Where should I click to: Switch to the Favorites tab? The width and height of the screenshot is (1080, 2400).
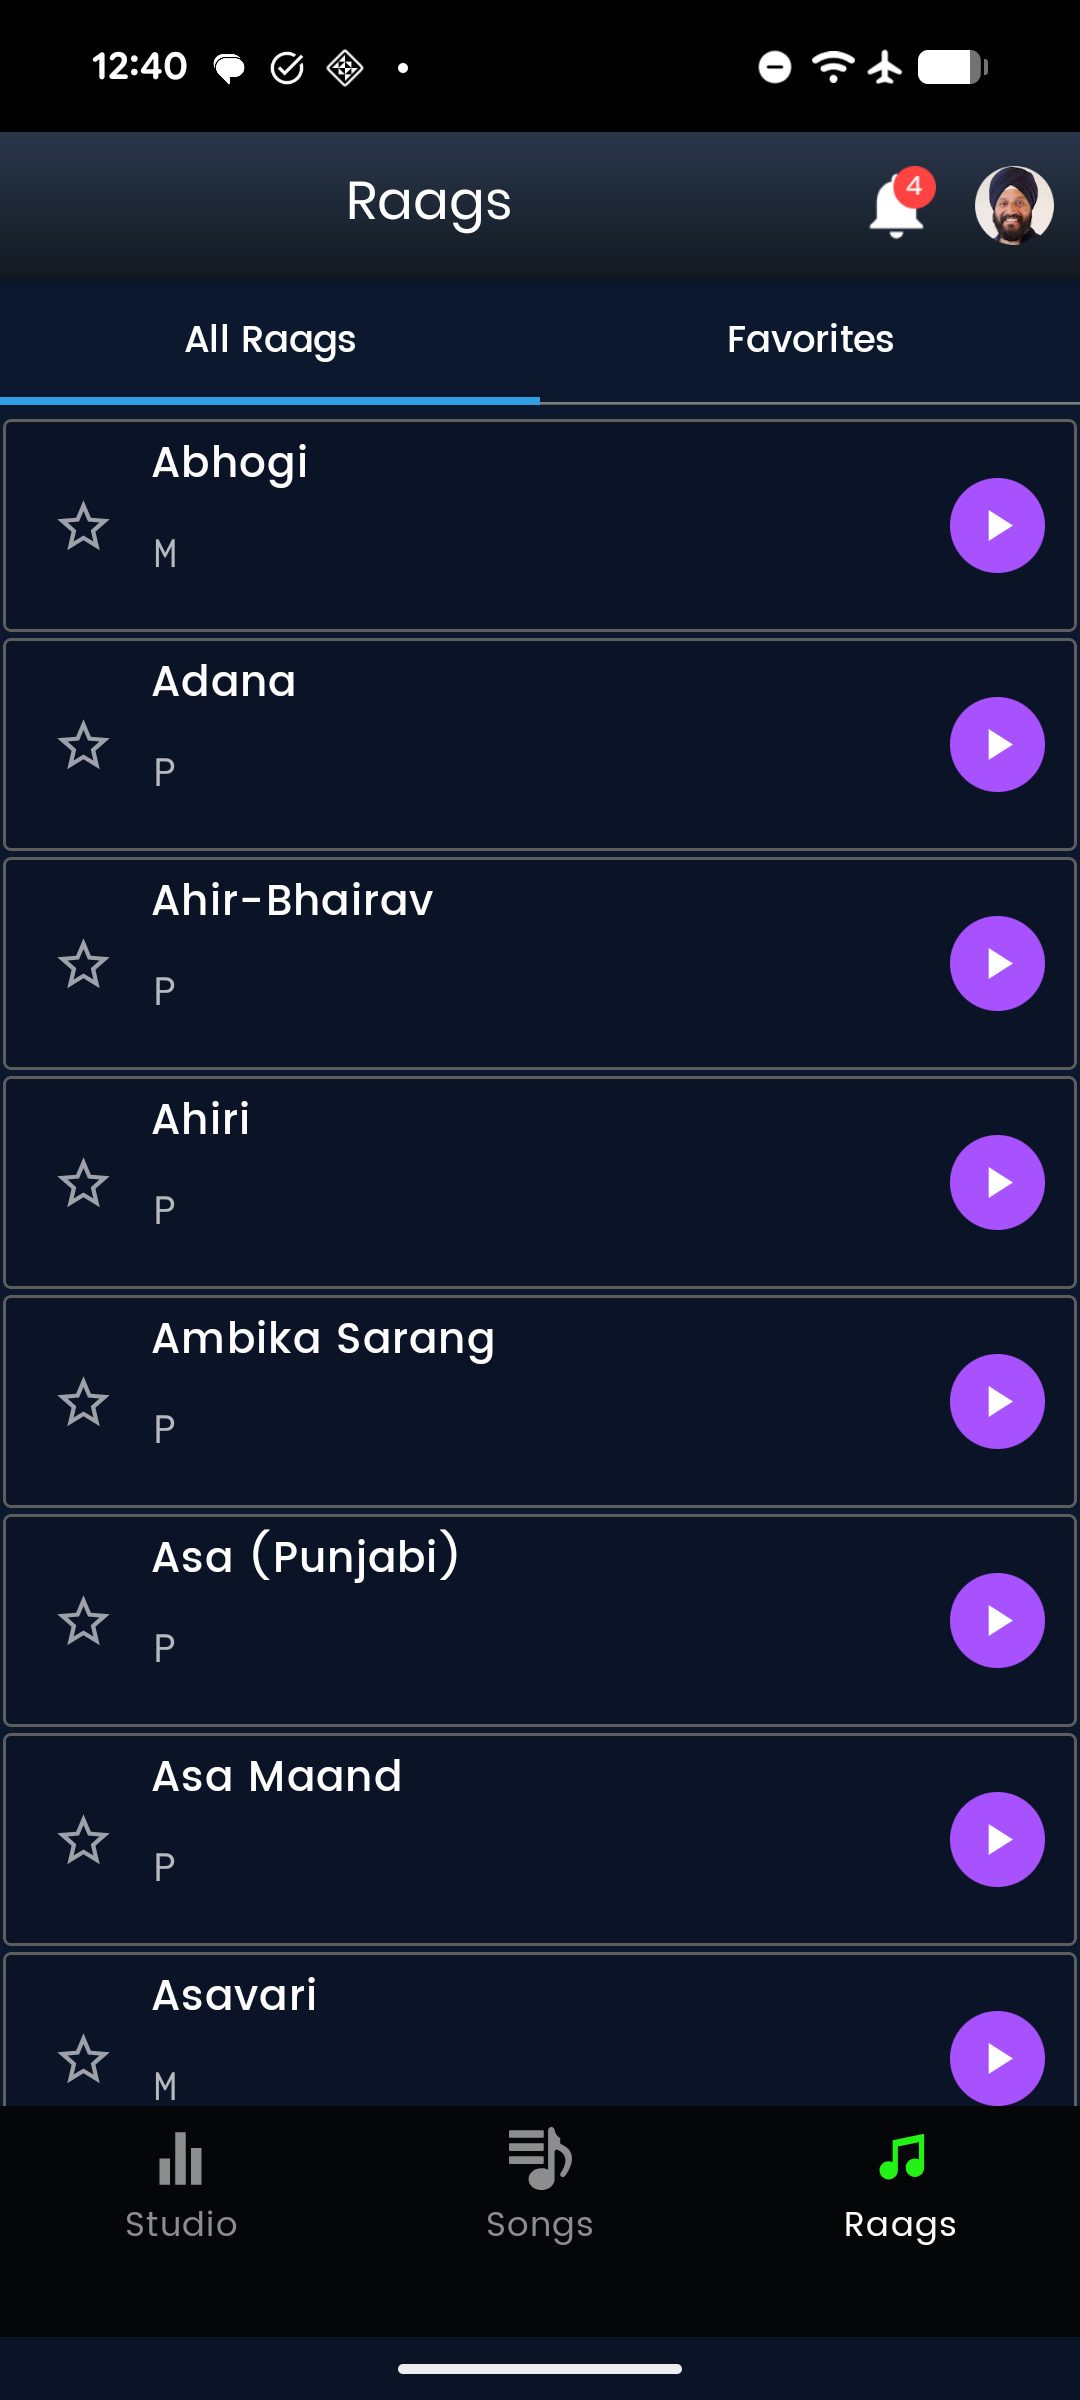810,340
